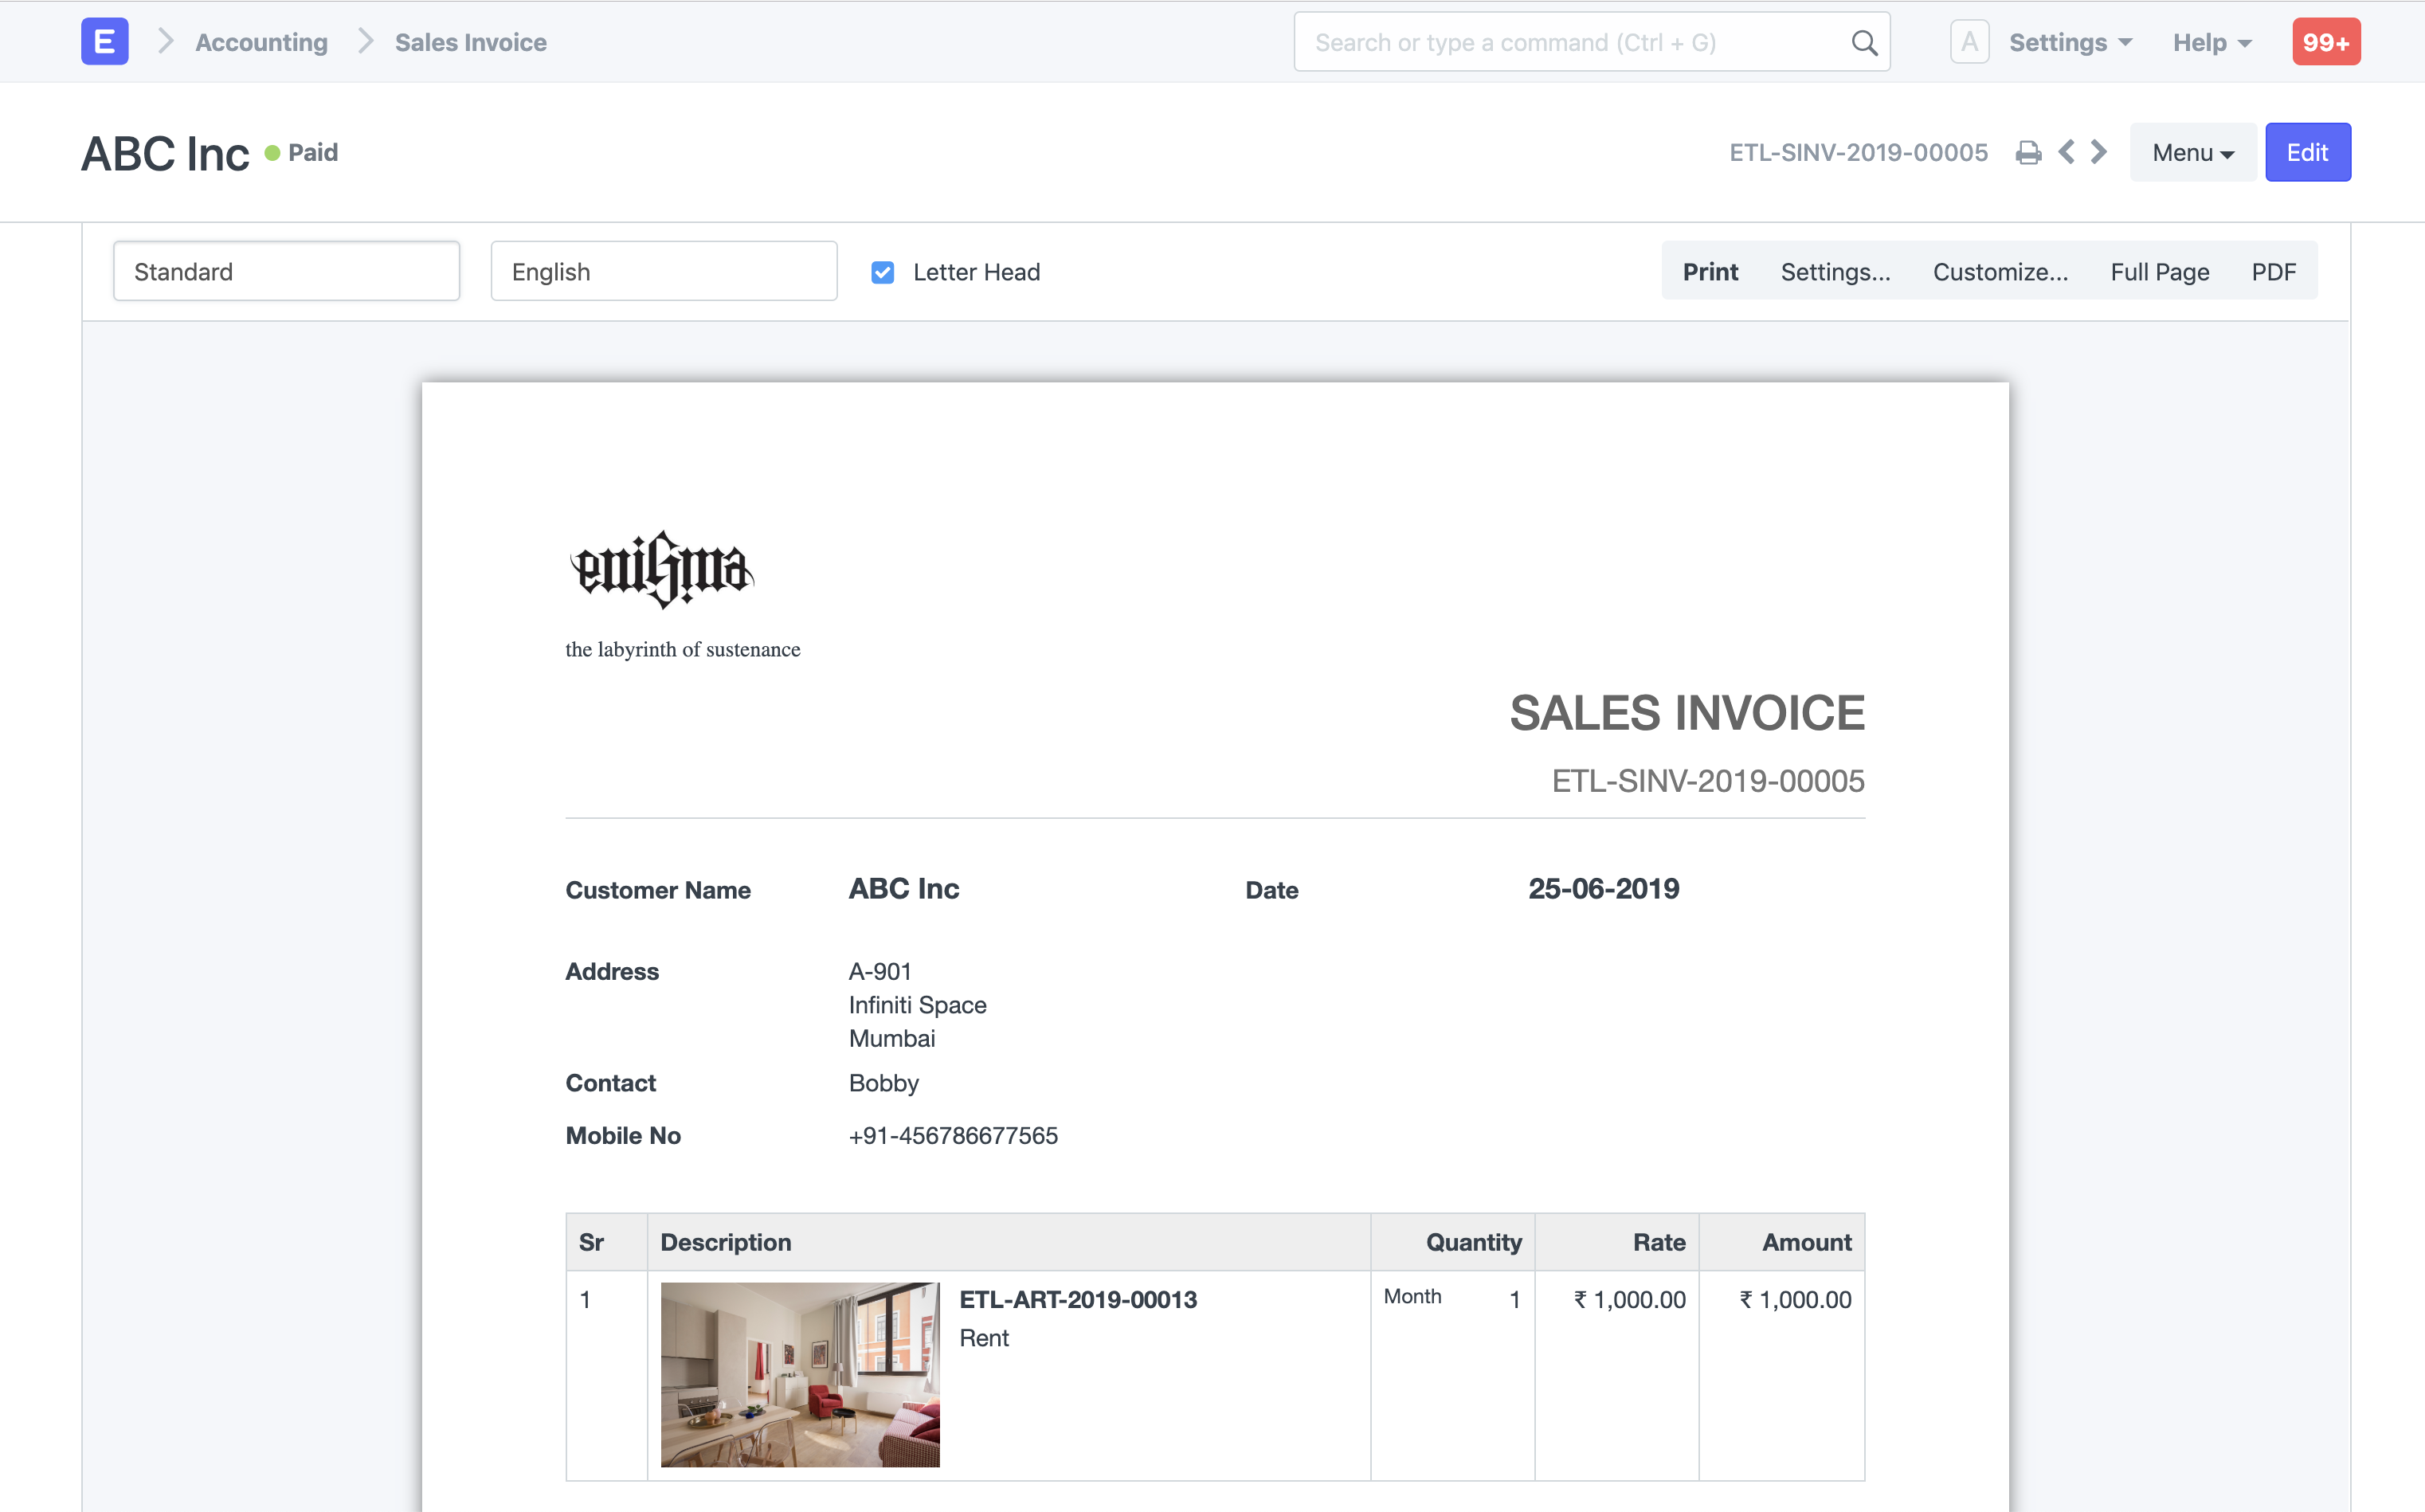Click the PDF export icon
Image resolution: width=2425 pixels, height=1512 pixels.
coord(2274,270)
